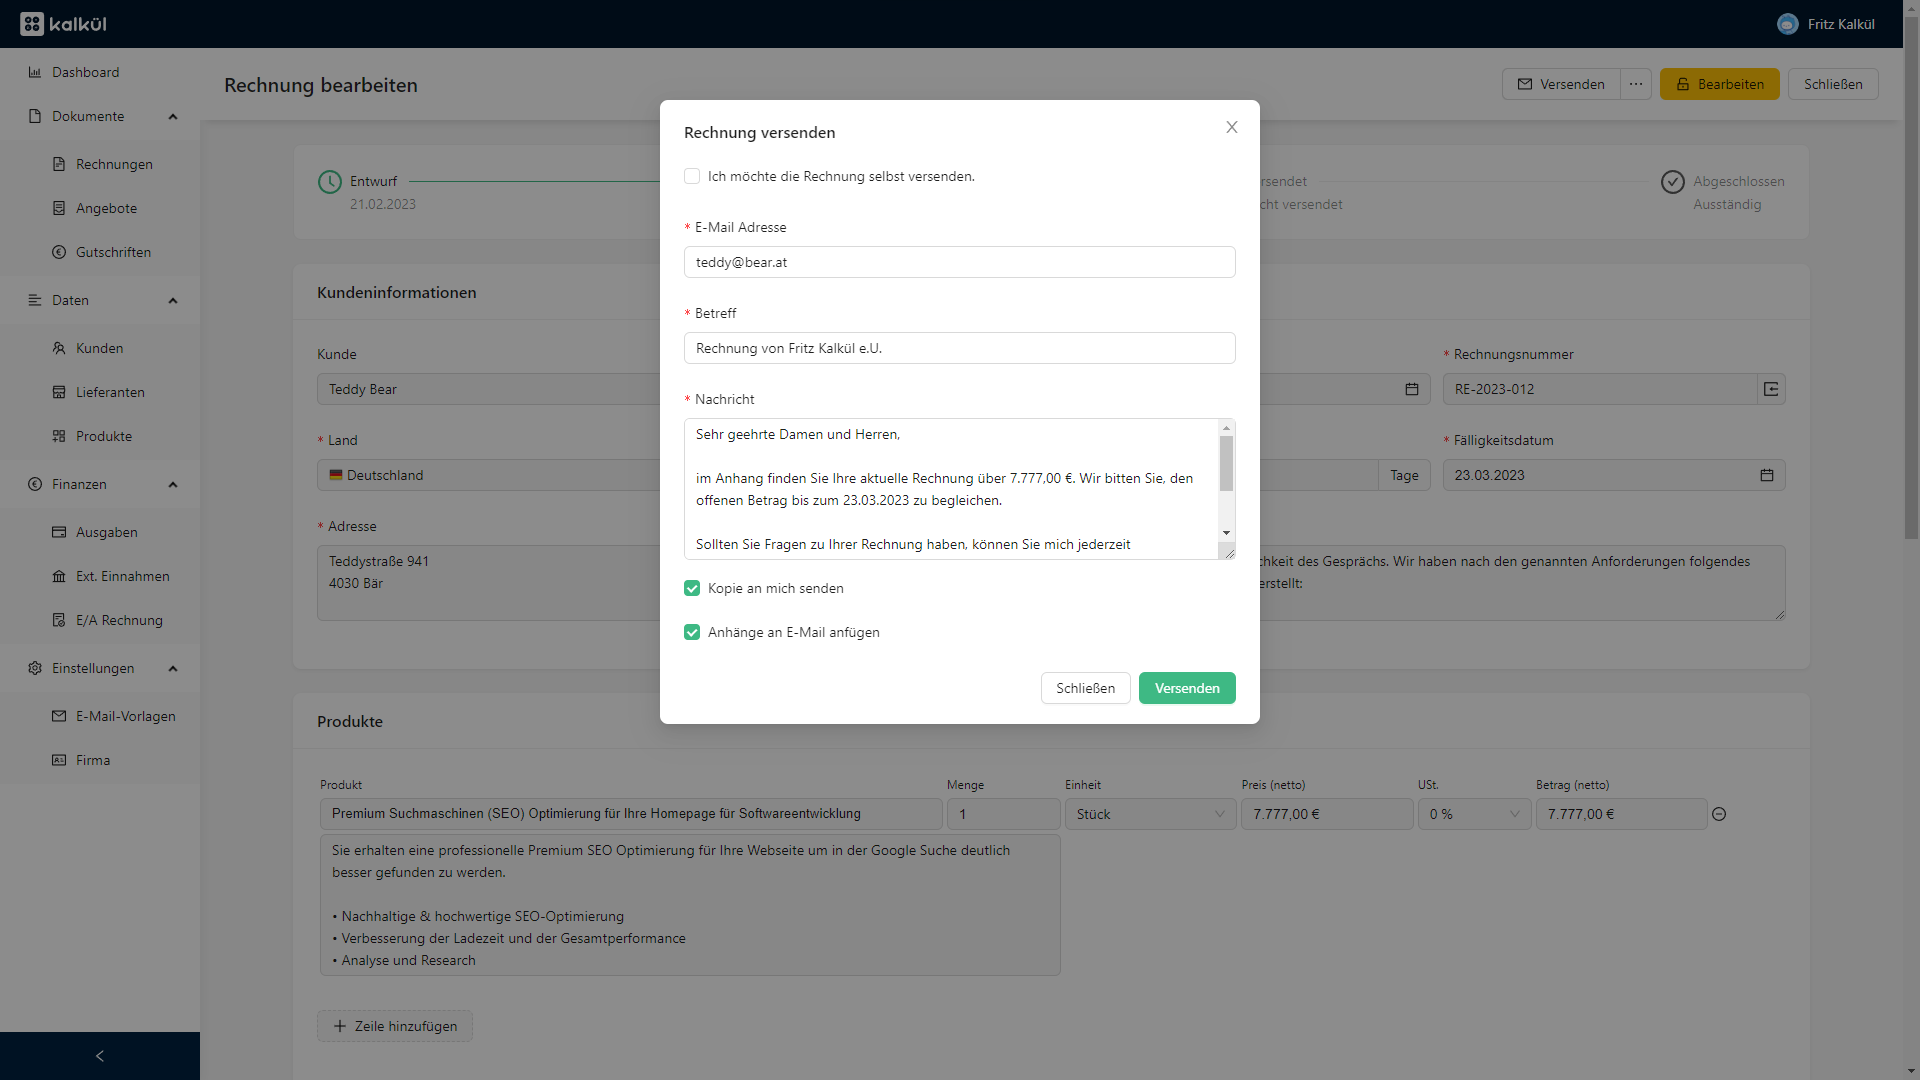Click the invoice number generator icon

pos(1771,389)
